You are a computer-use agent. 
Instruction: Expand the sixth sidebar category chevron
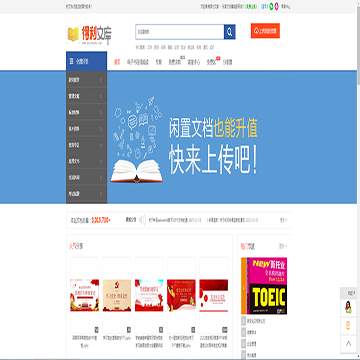pyautogui.click(x=101, y=161)
